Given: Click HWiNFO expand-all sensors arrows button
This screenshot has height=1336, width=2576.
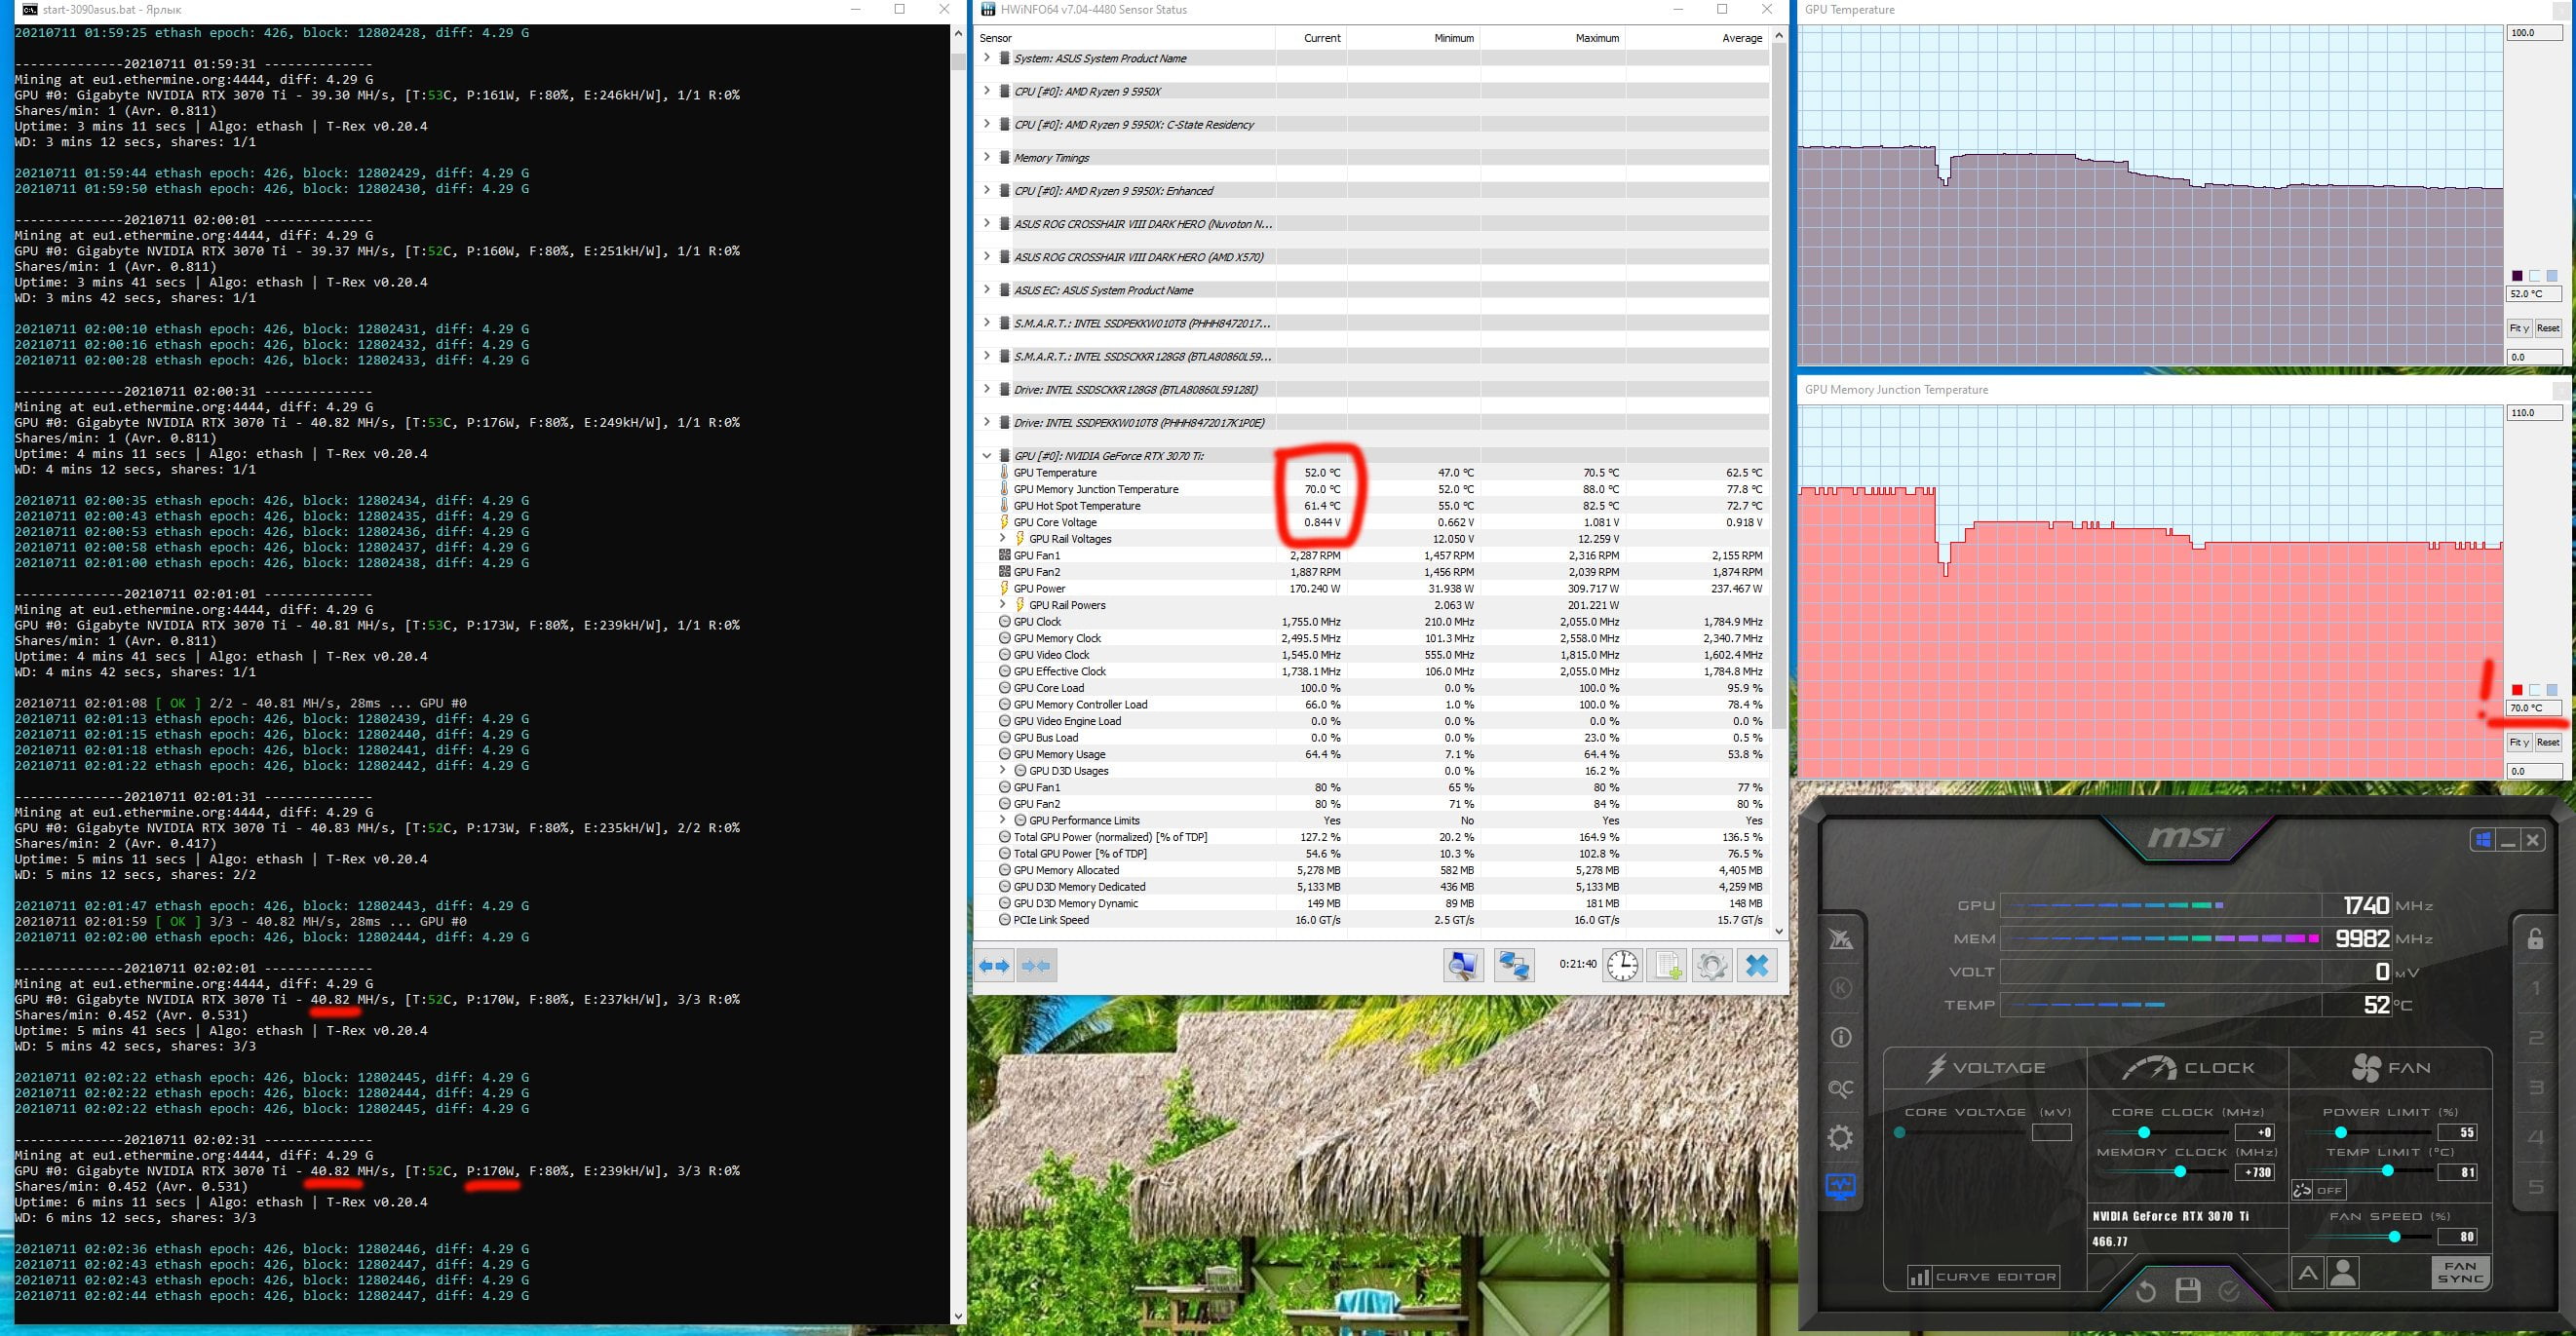Looking at the screenshot, I should pyautogui.click(x=994, y=966).
